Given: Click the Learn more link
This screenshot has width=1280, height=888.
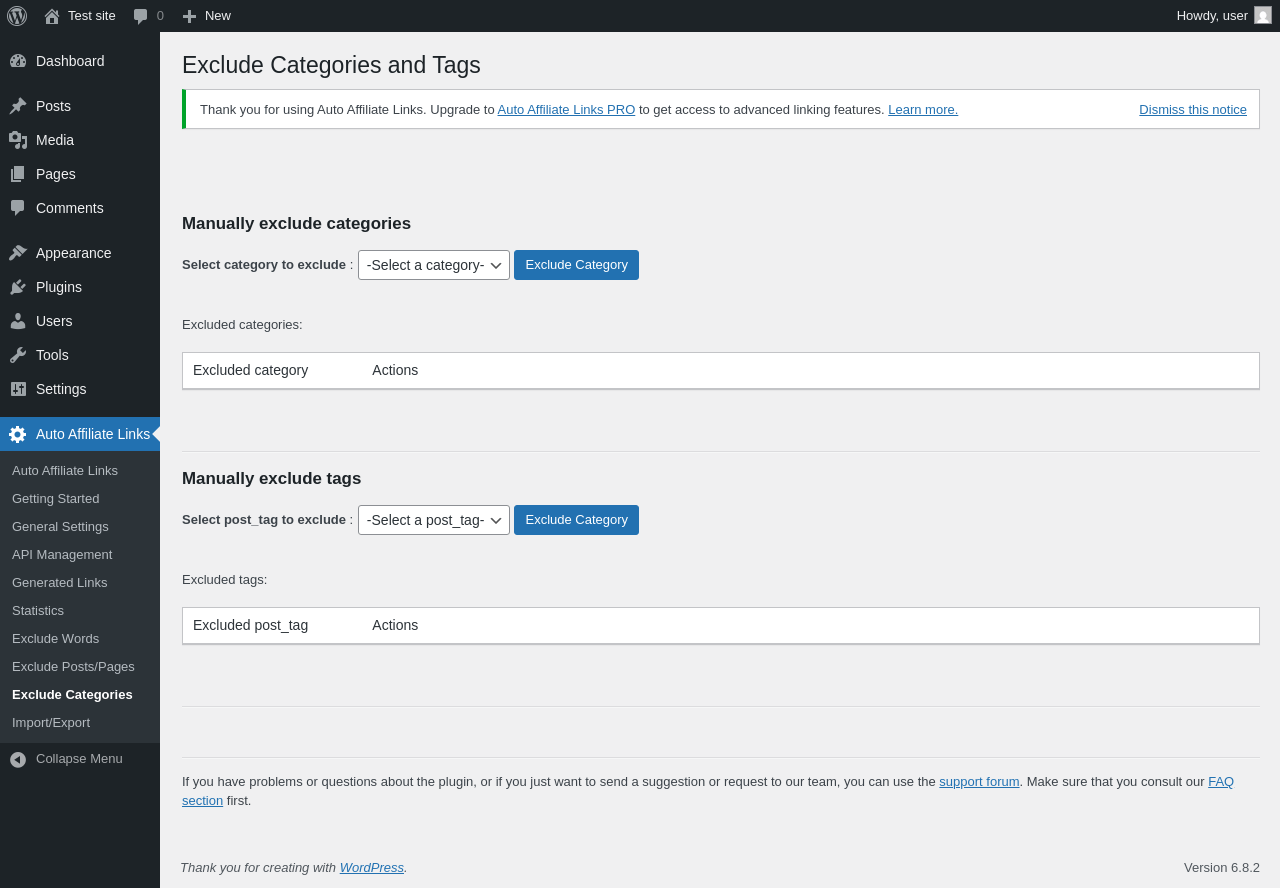Looking at the screenshot, I should 923,109.
